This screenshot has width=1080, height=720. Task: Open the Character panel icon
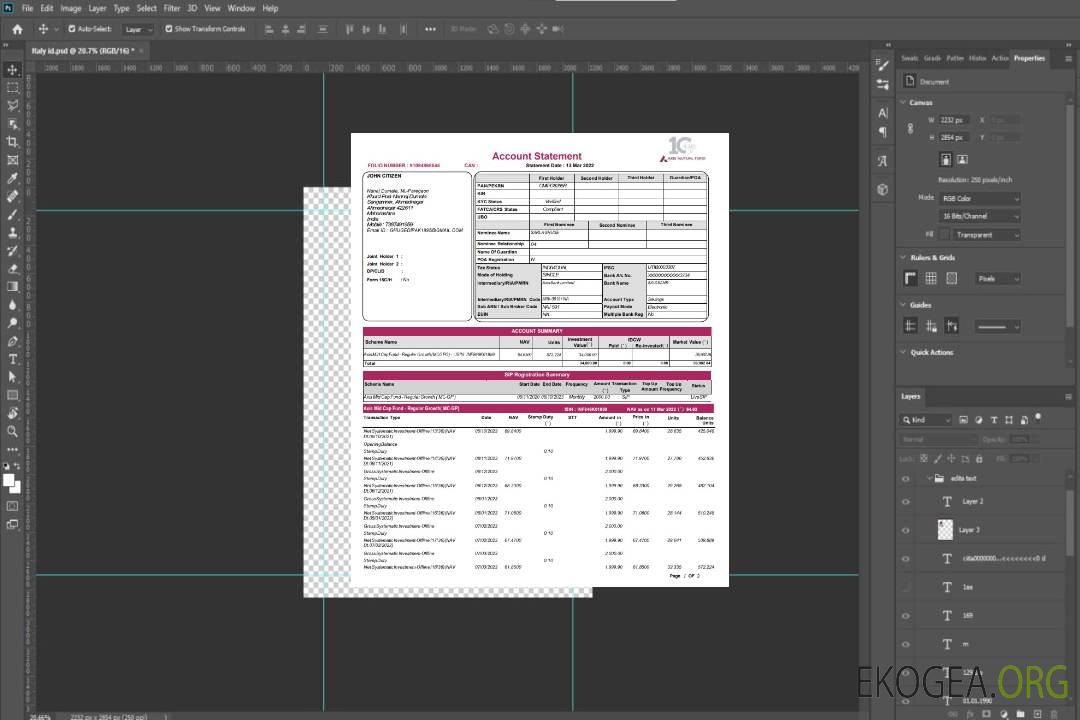pyautogui.click(x=882, y=113)
